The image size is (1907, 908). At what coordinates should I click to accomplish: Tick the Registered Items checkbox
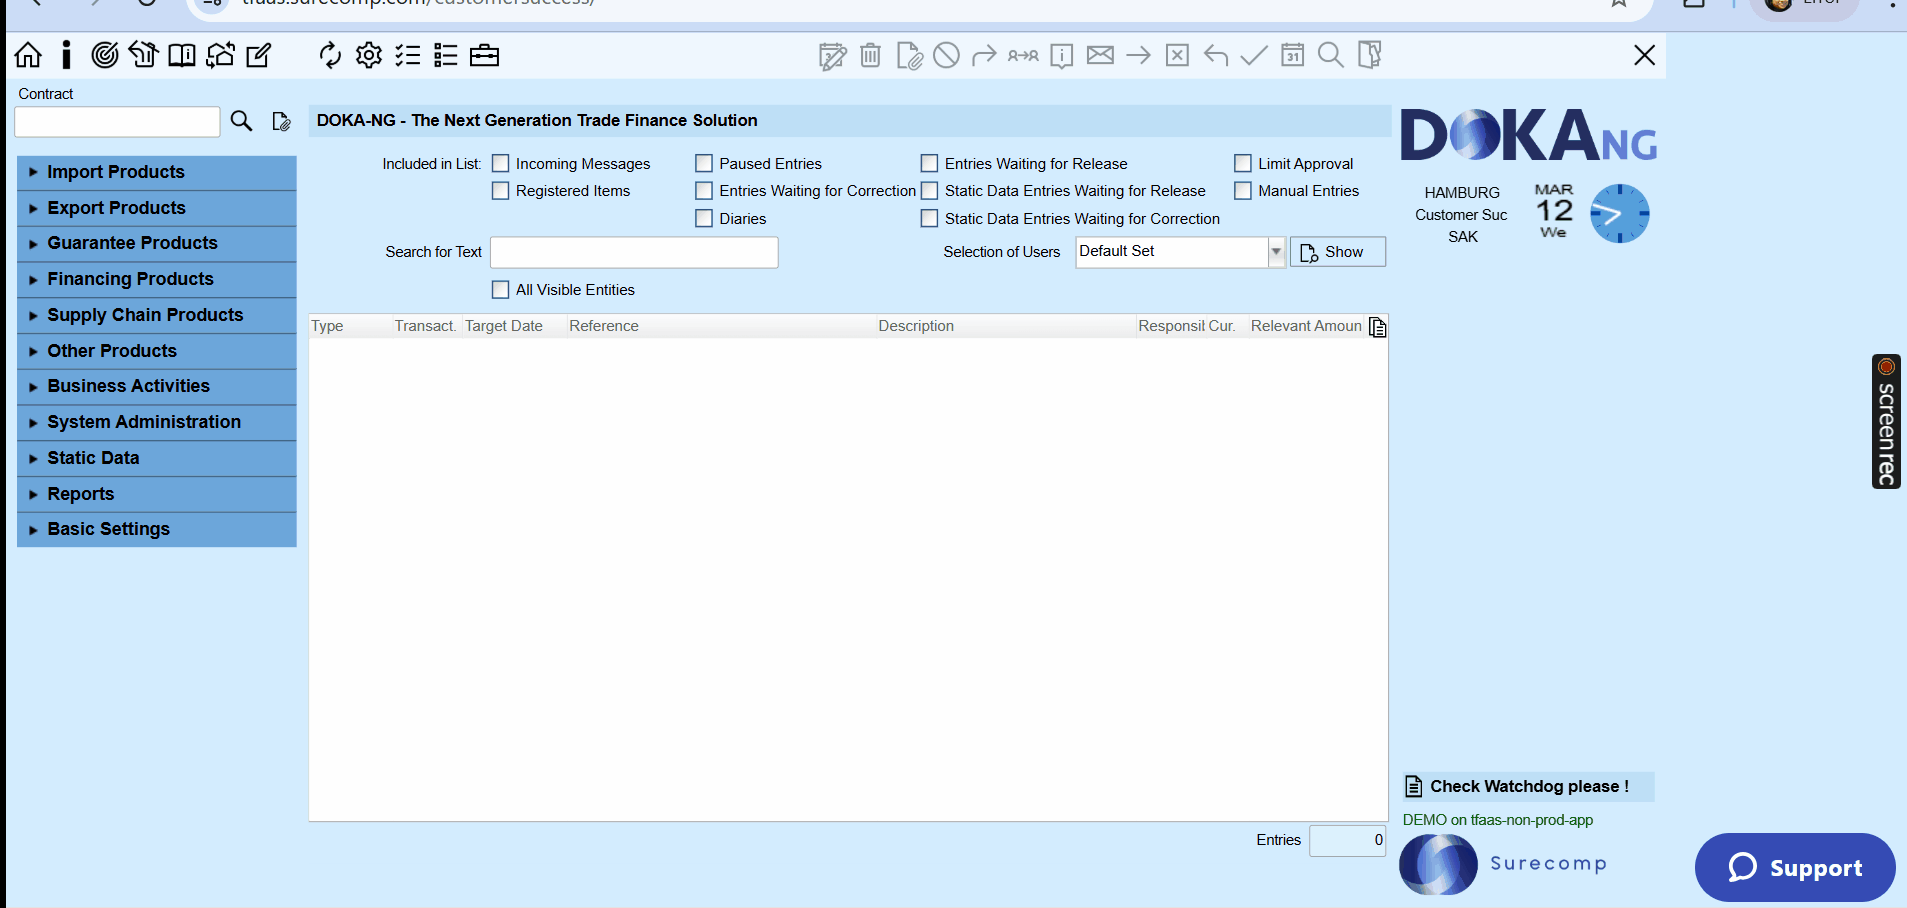[501, 190]
